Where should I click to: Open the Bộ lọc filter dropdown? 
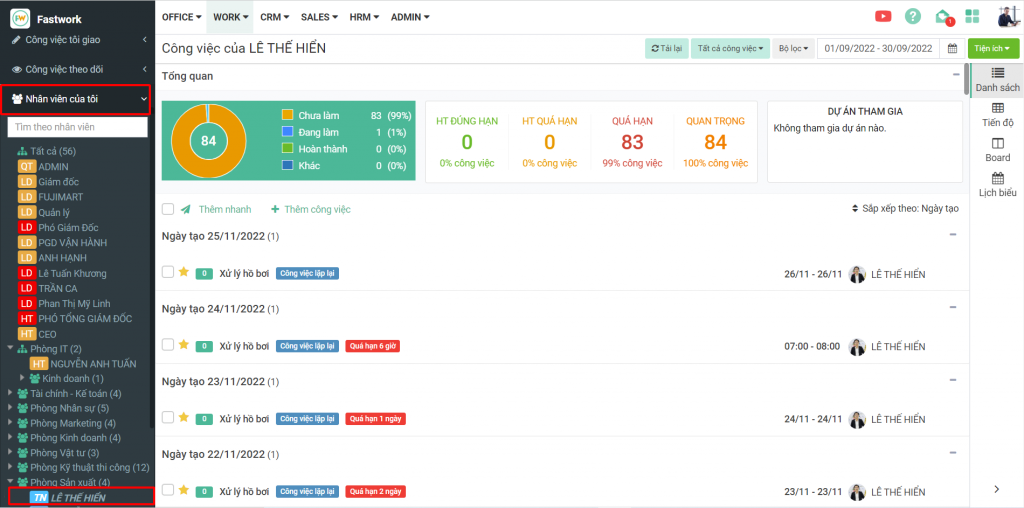(x=793, y=48)
